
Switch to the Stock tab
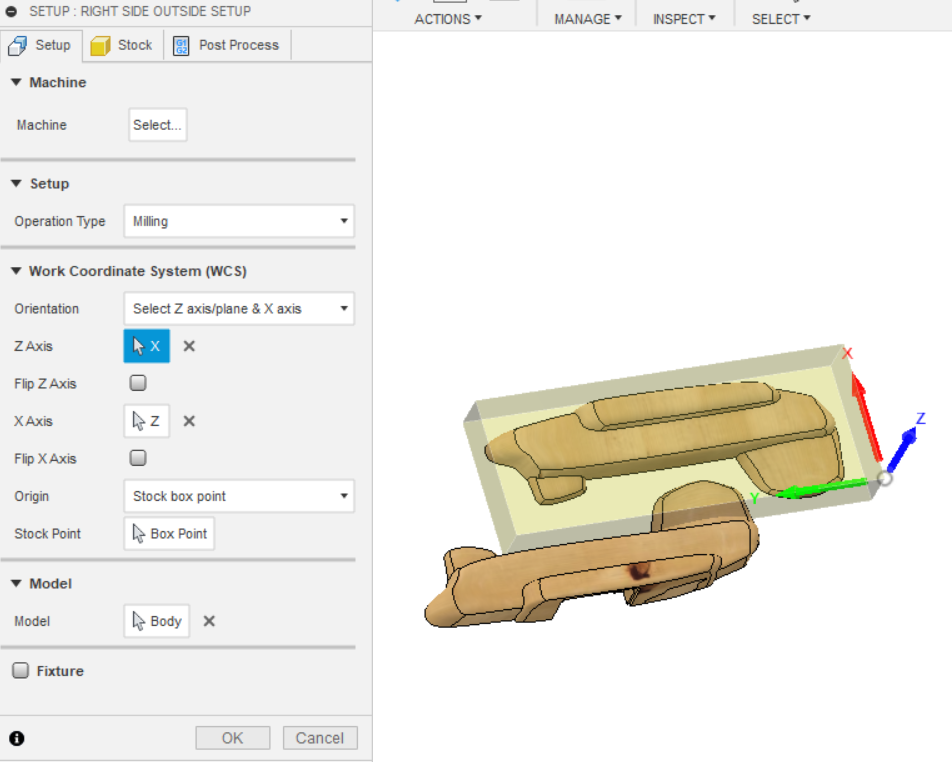point(121,44)
